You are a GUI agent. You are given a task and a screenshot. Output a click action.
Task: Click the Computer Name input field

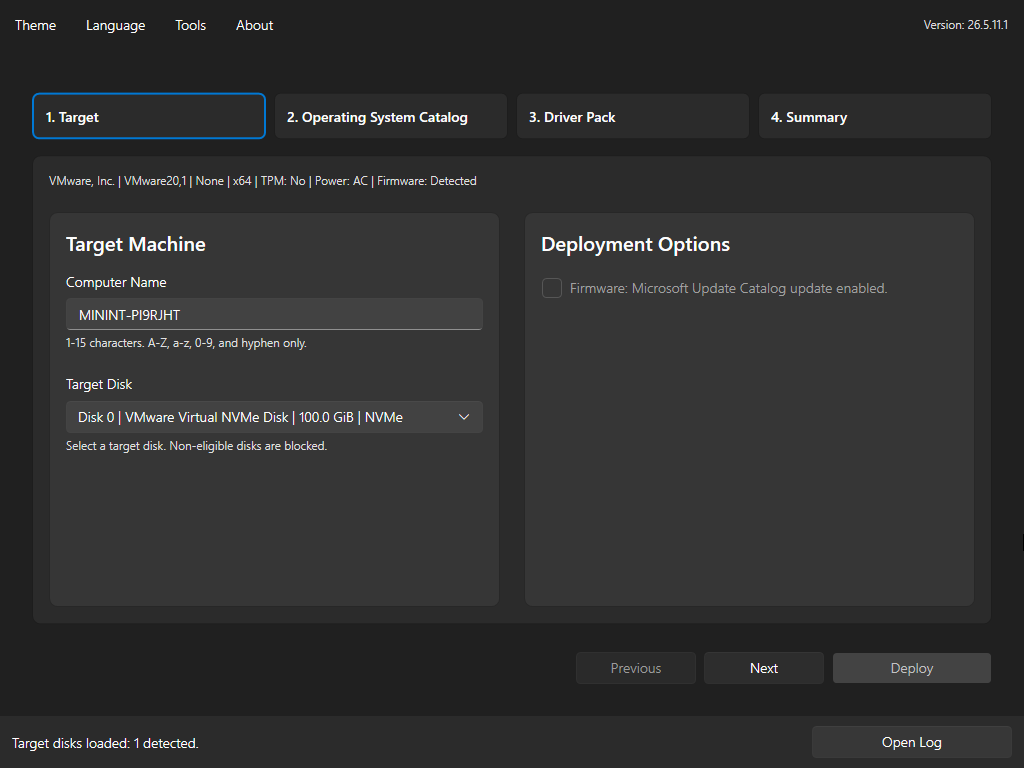coord(274,315)
